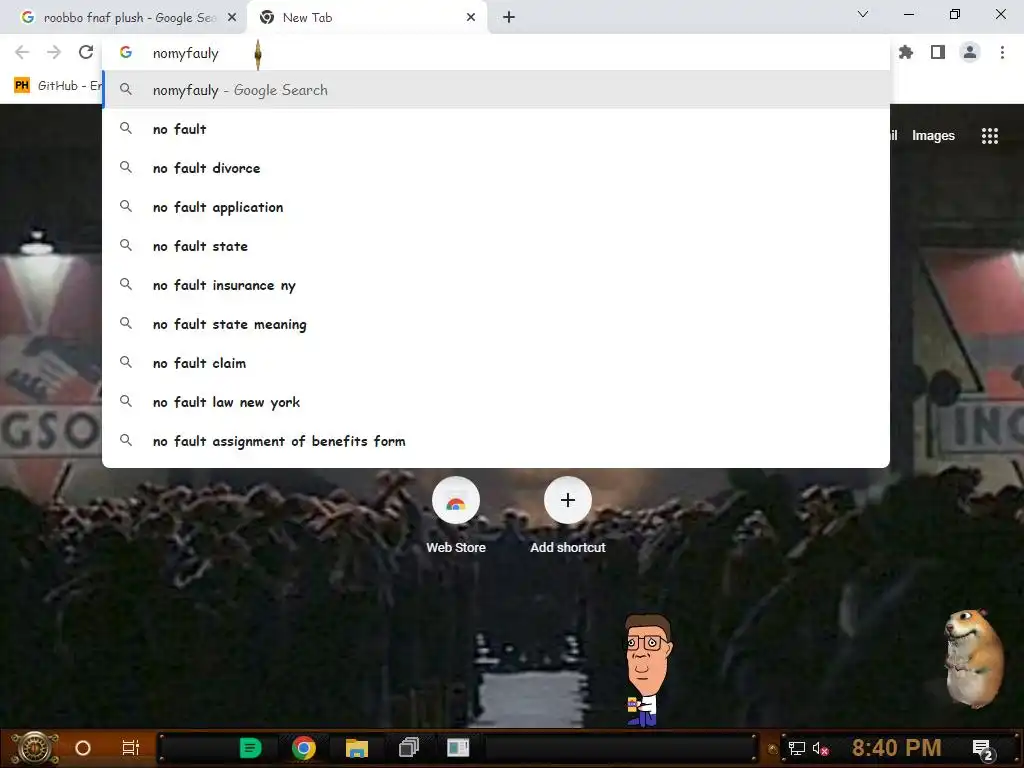
Task: Click the Add shortcut plus icon
Action: [x=568, y=501]
